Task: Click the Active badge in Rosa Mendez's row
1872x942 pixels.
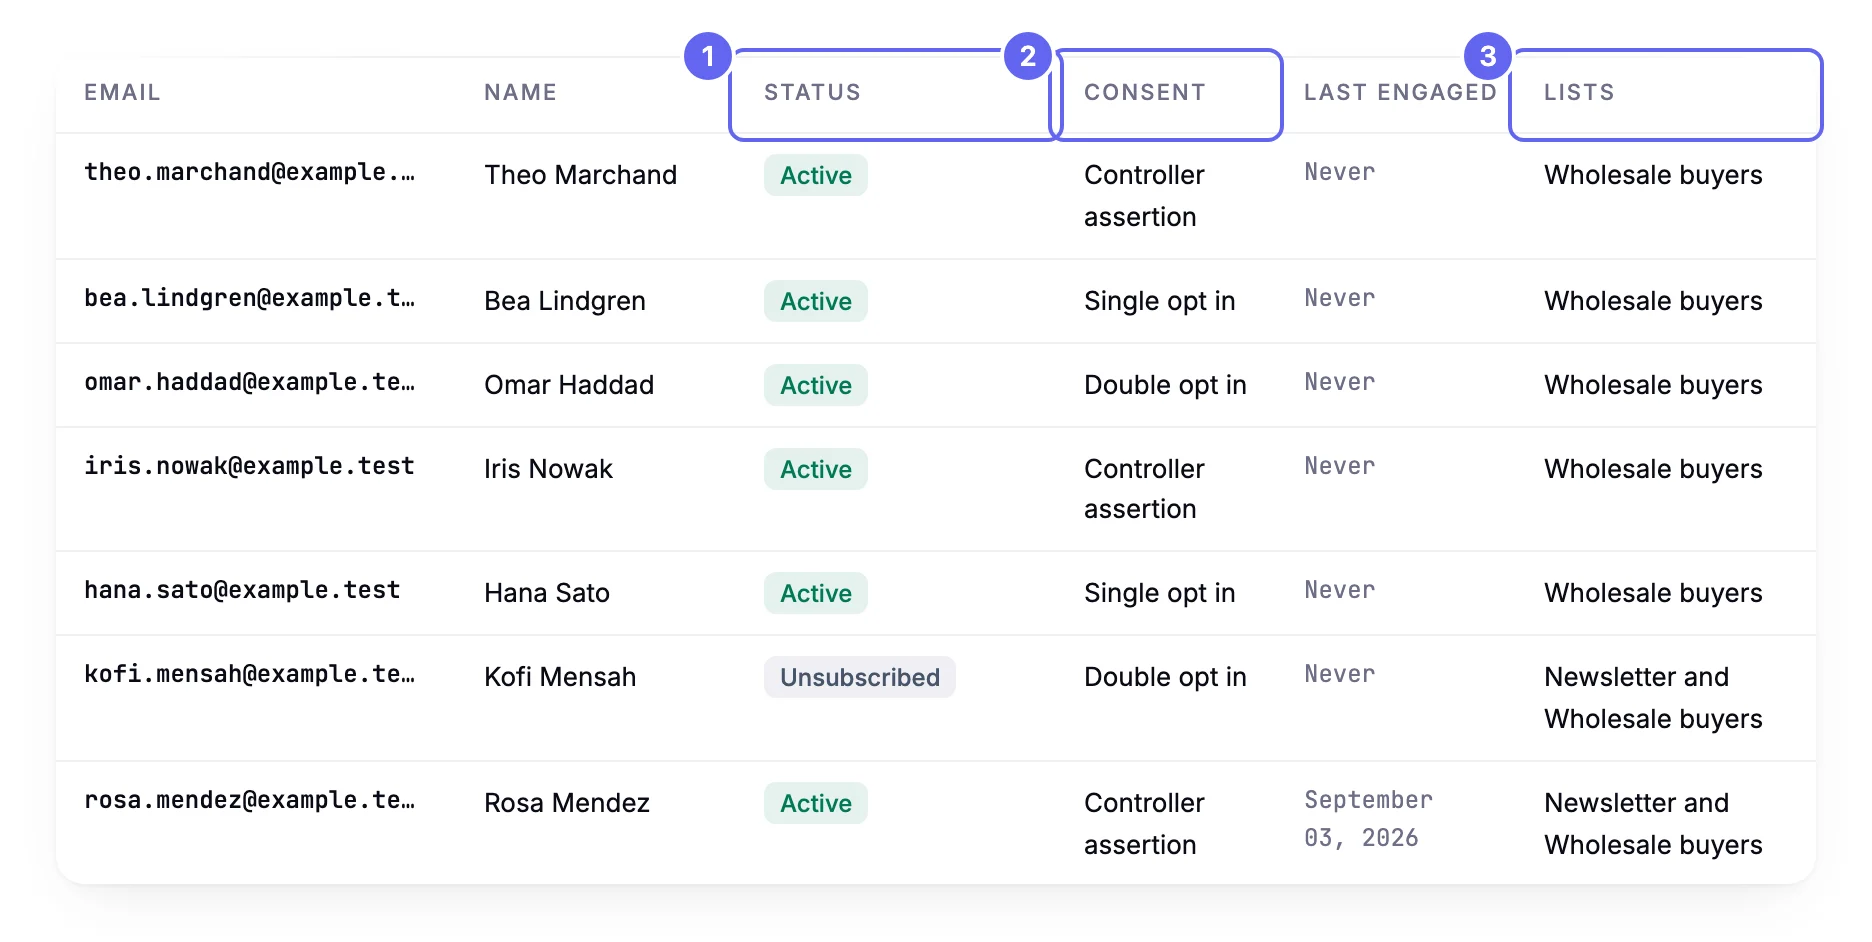Action: click(816, 803)
